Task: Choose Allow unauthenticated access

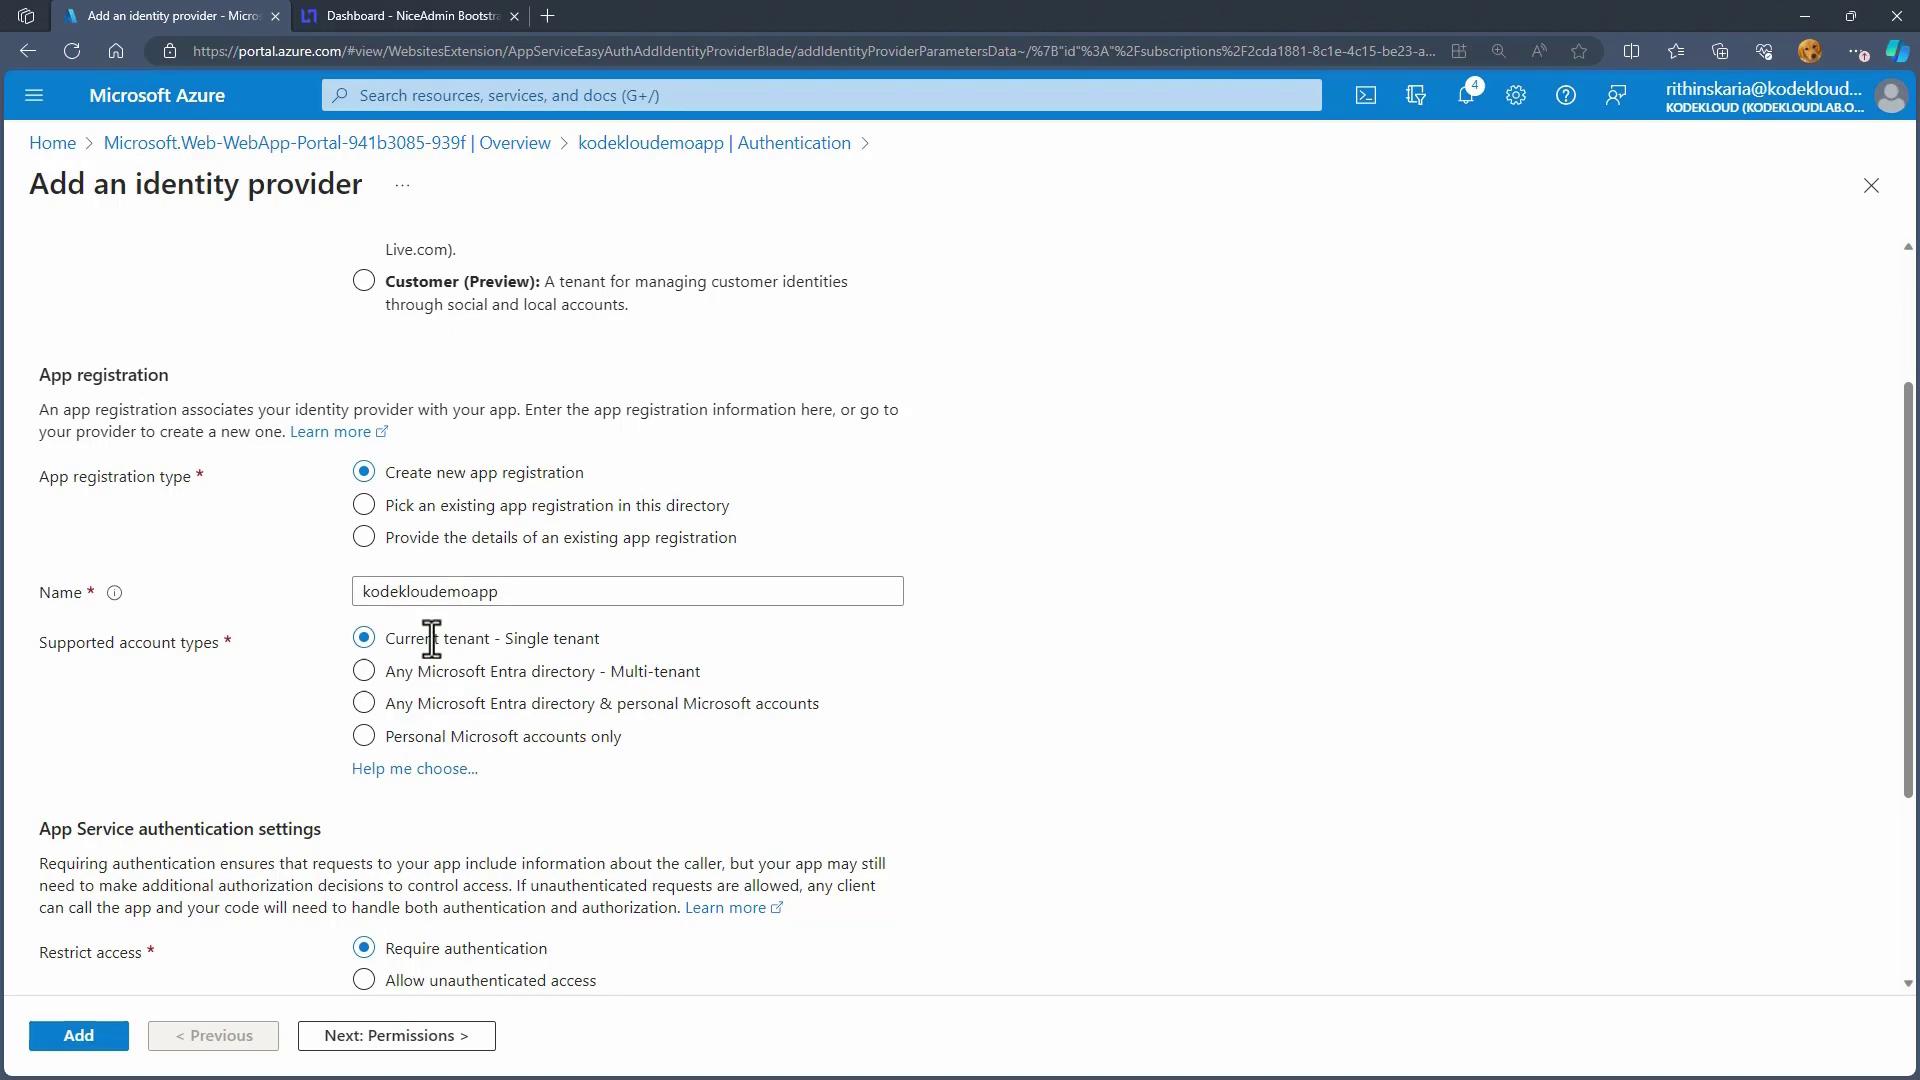Action: (x=364, y=980)
